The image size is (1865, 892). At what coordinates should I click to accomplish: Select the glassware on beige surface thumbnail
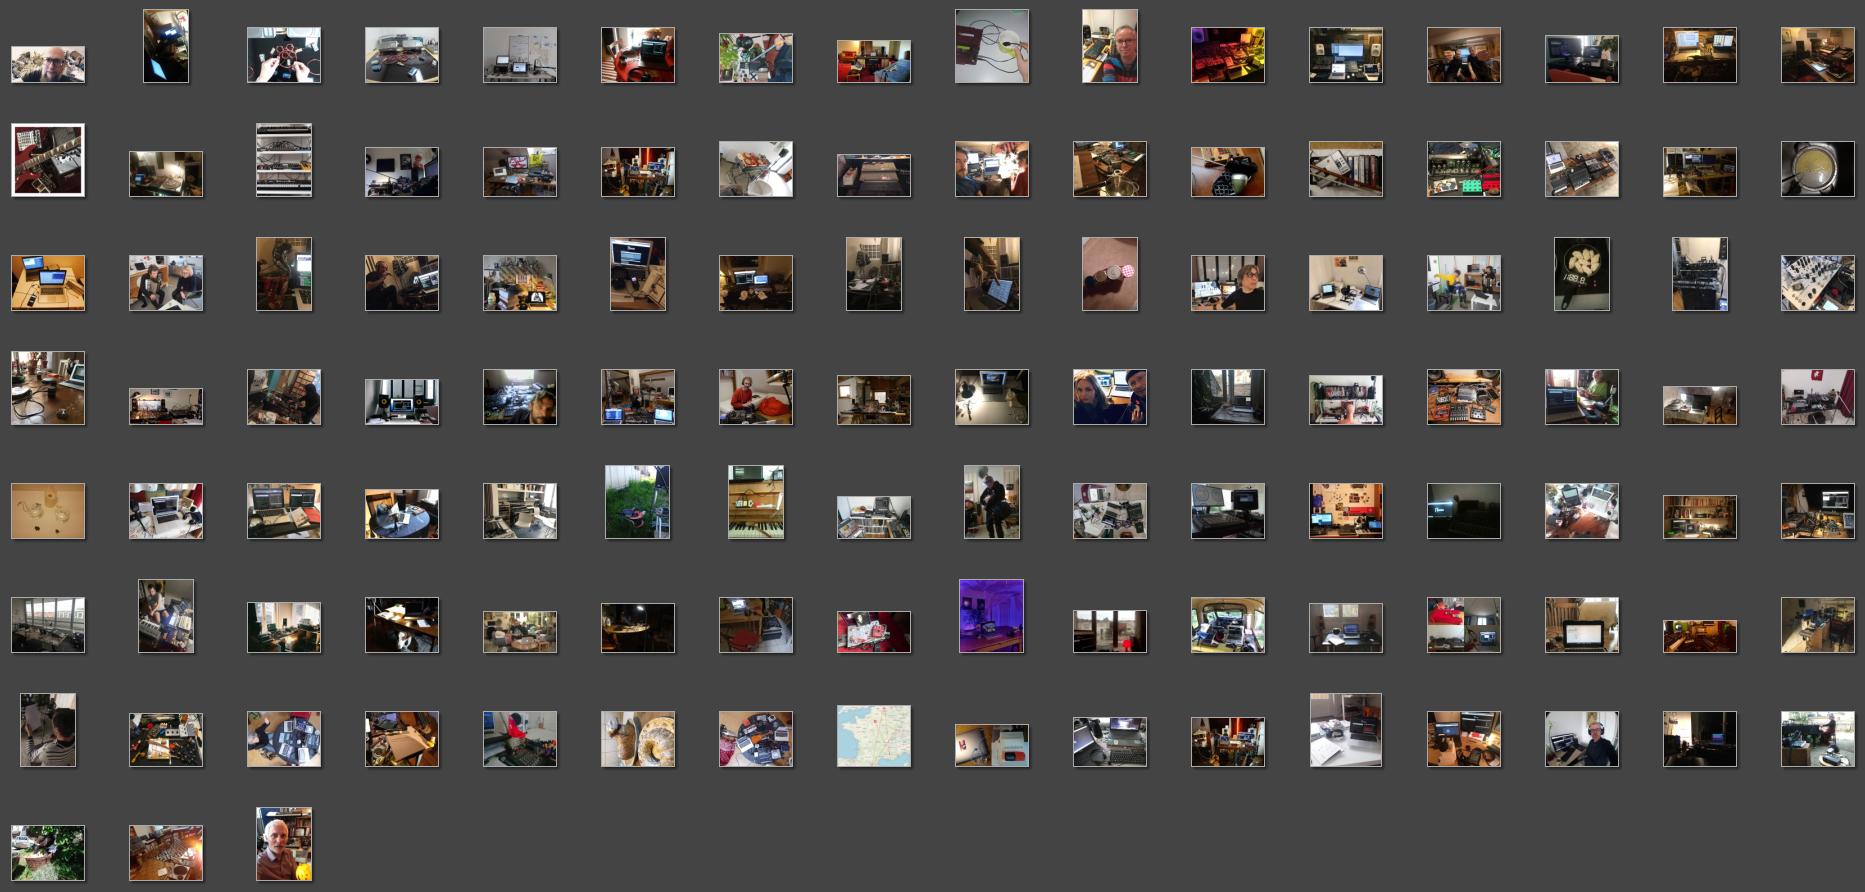click(x=48, y=511)
